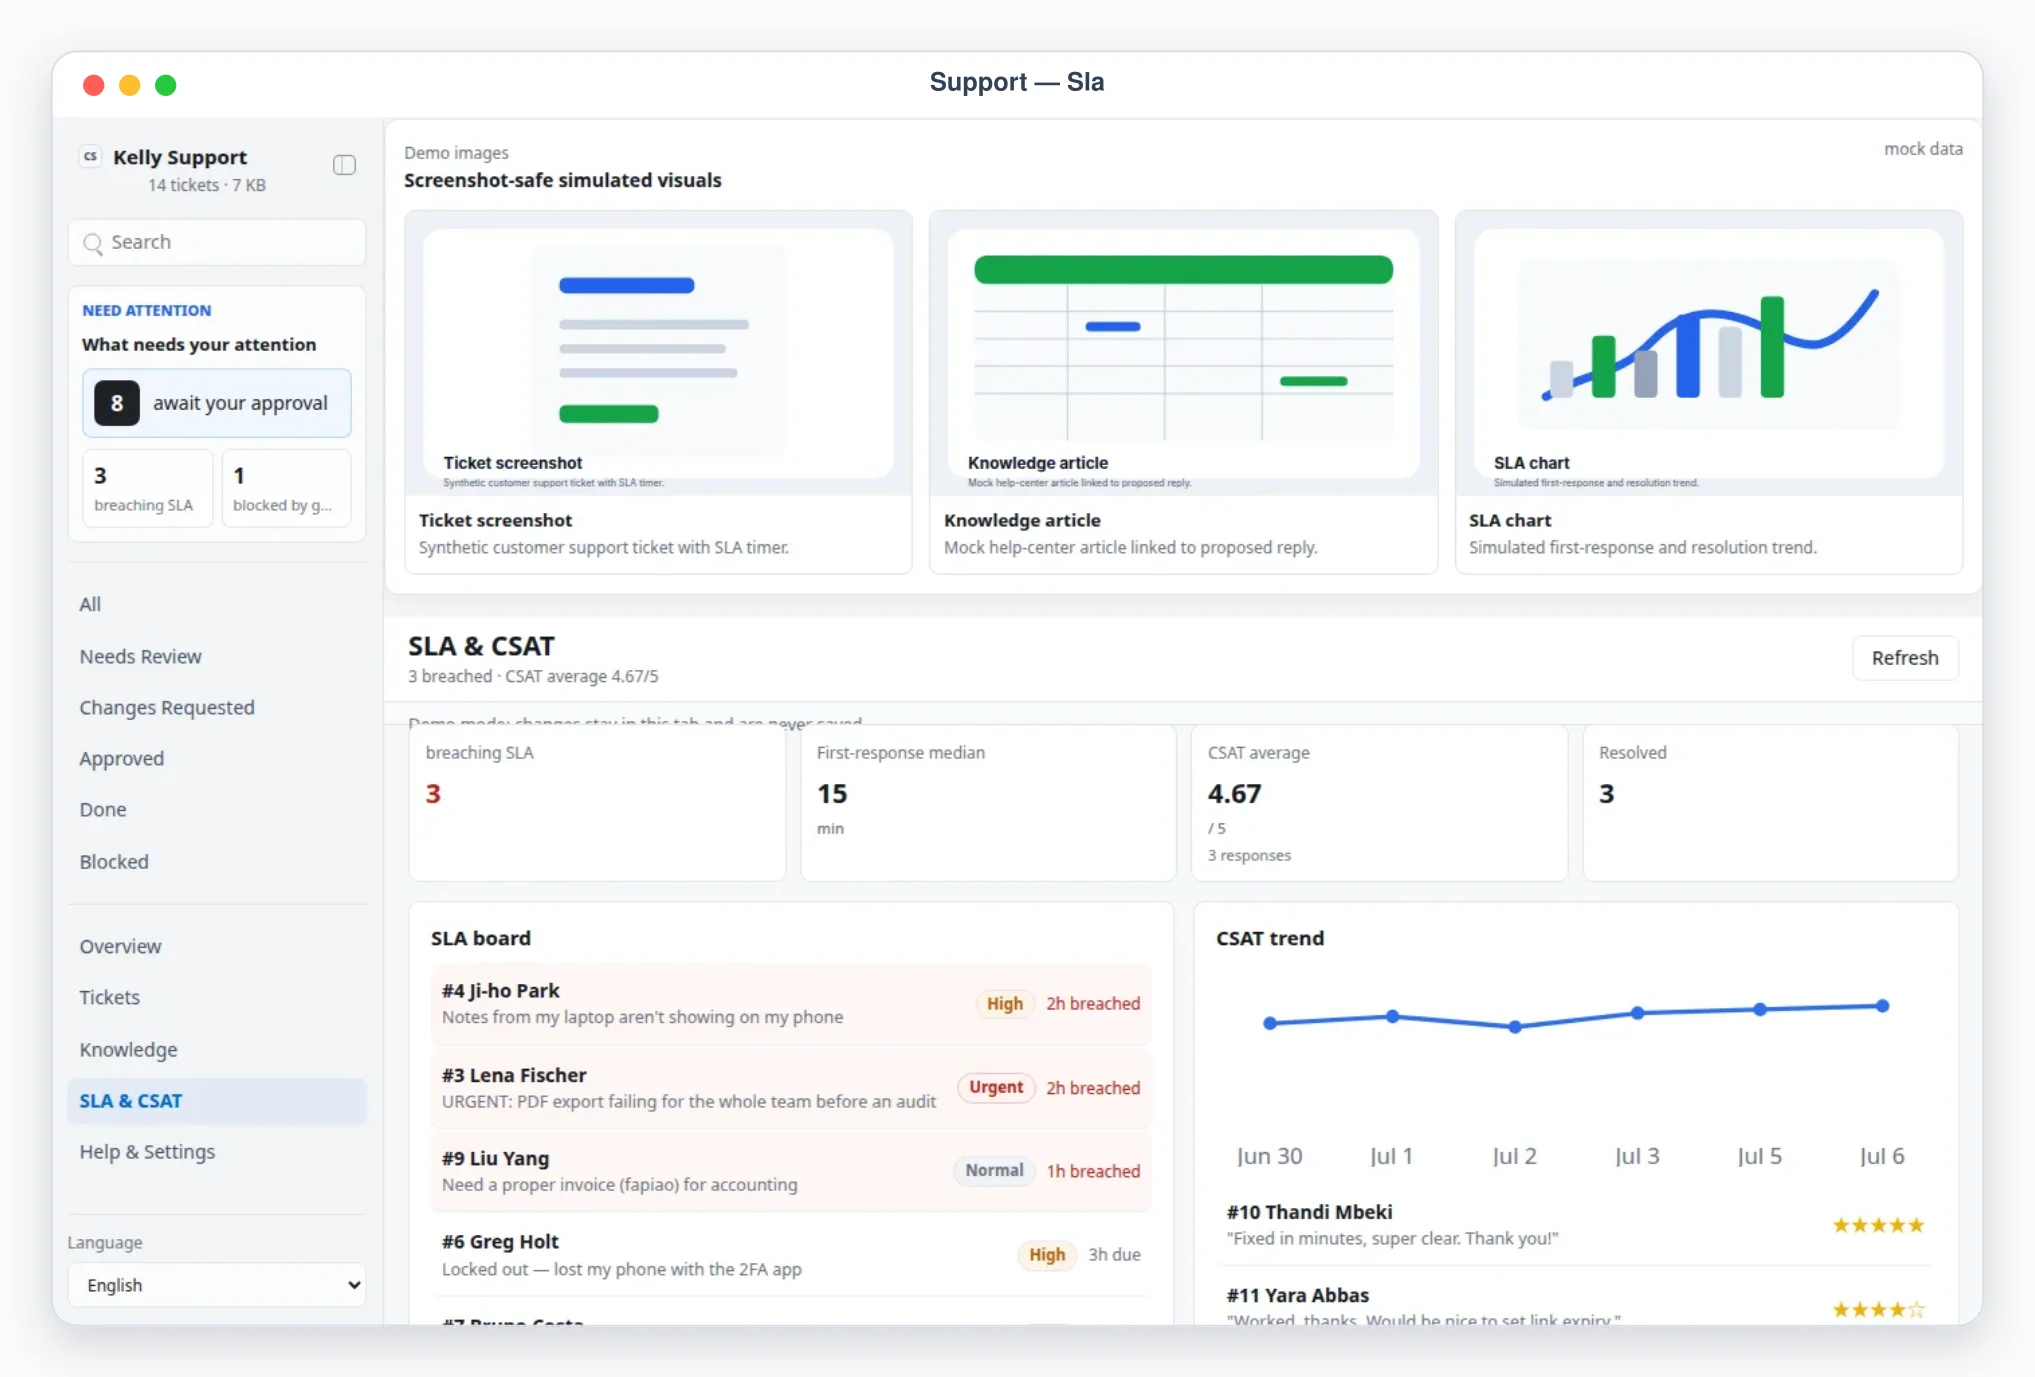Focus the Search input field
Viewport: 2035px width, 1377px height.
click(217, 243)
